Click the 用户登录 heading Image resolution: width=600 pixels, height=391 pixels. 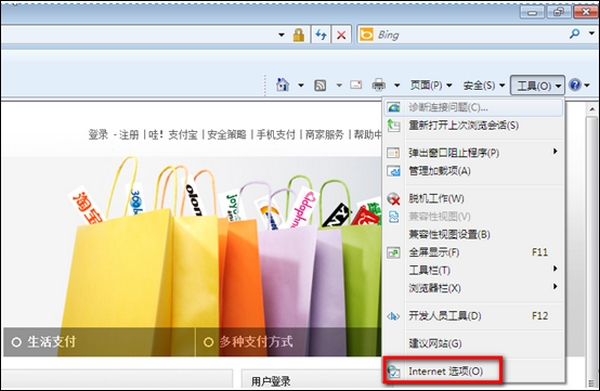(x=271, y=381)
